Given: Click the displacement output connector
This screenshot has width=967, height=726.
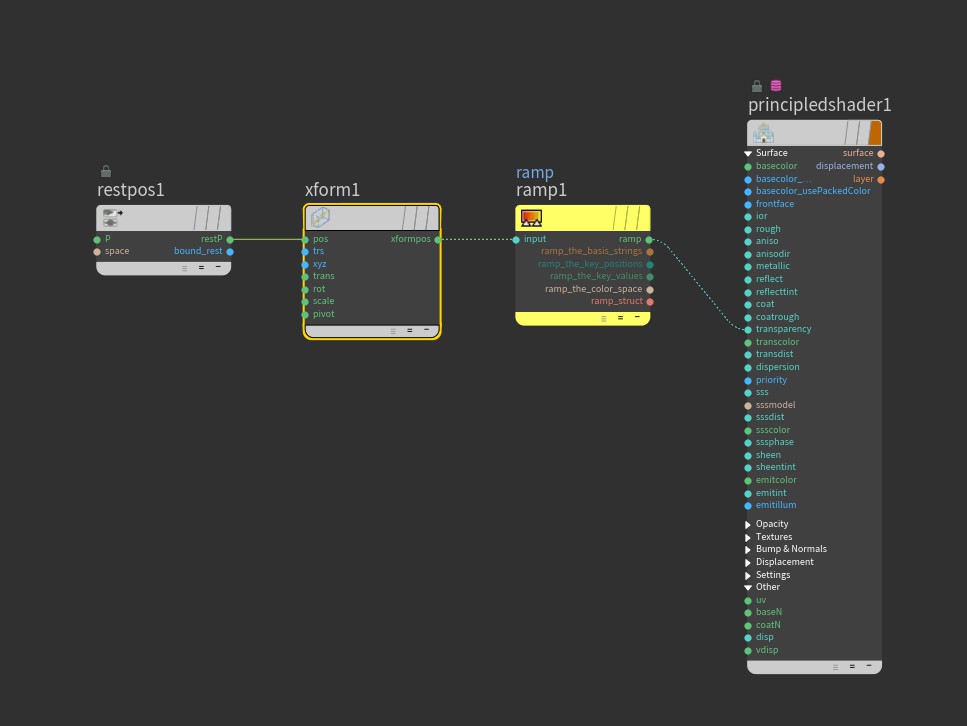Looking at the screenshot, I should pyautogui.click(x=881, y=167).
